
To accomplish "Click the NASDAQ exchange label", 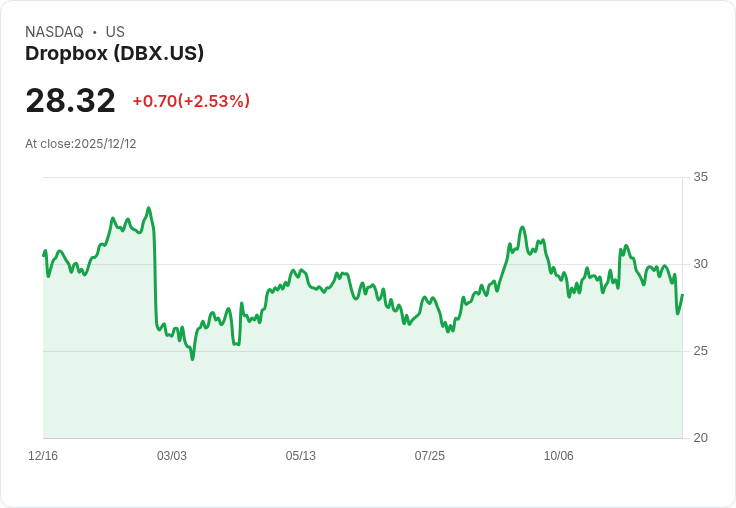I will coord(54,32).
